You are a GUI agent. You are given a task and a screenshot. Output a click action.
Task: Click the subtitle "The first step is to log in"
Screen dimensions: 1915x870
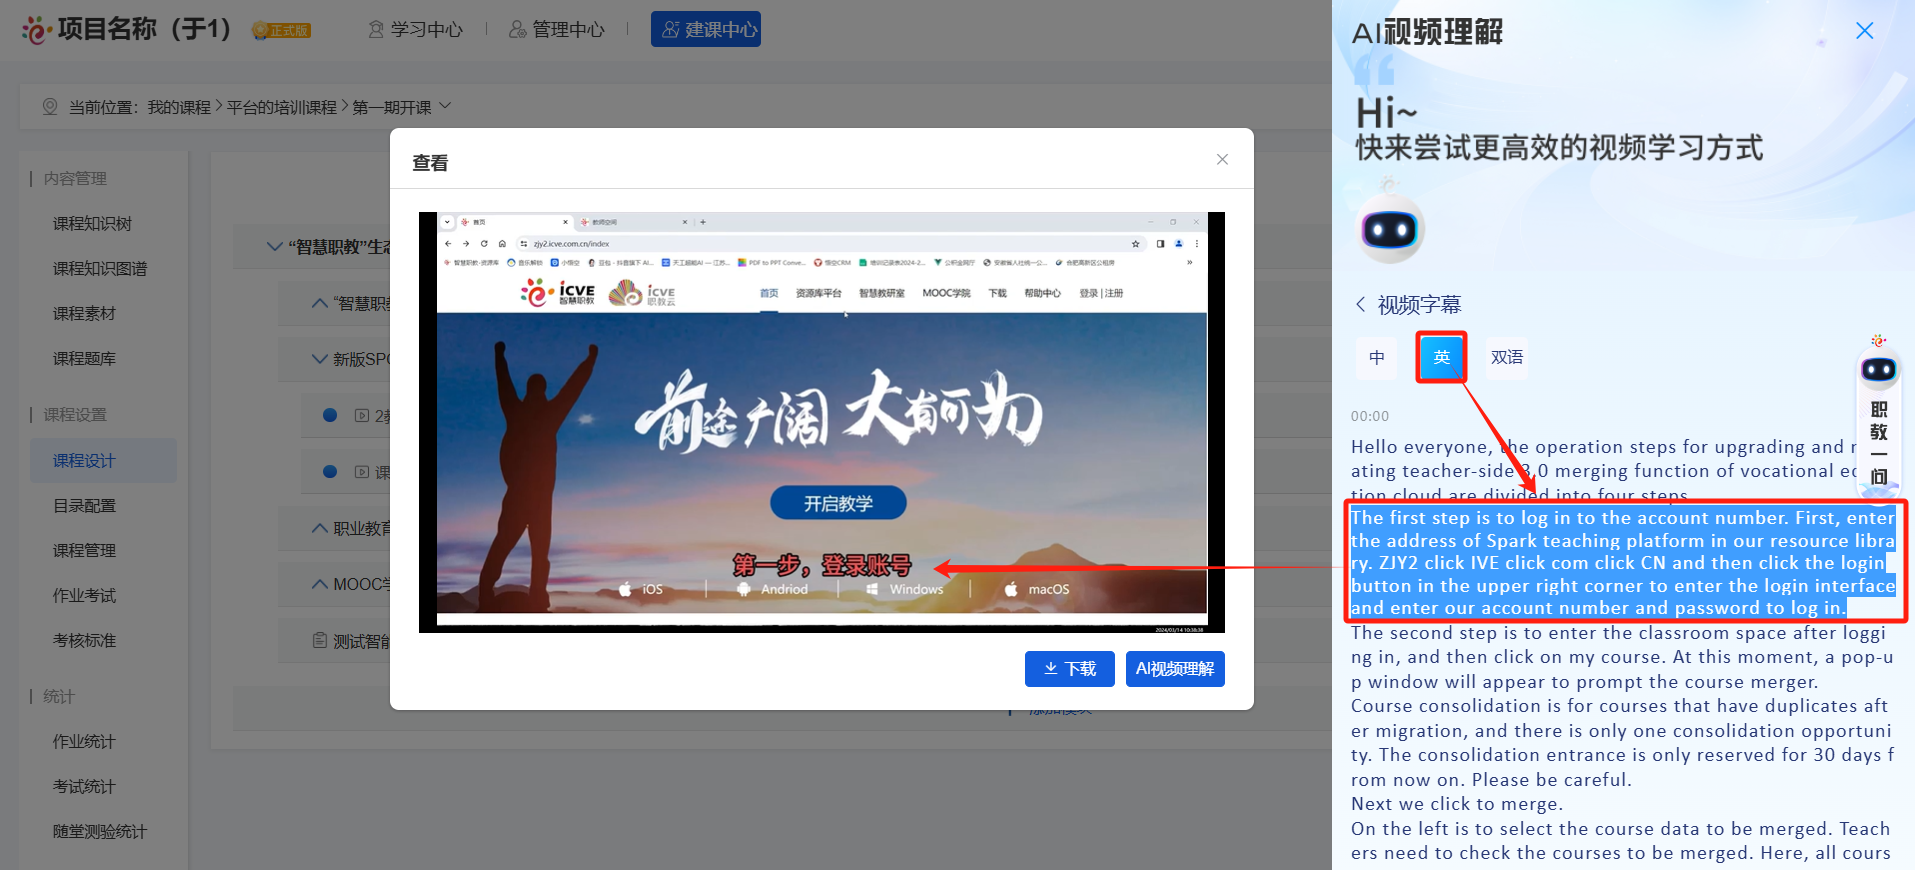tap(1622, 563)
